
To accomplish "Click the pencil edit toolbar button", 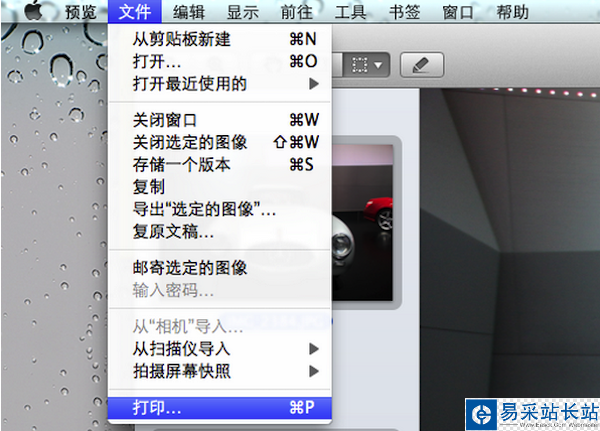I will [x=422, y=65].
